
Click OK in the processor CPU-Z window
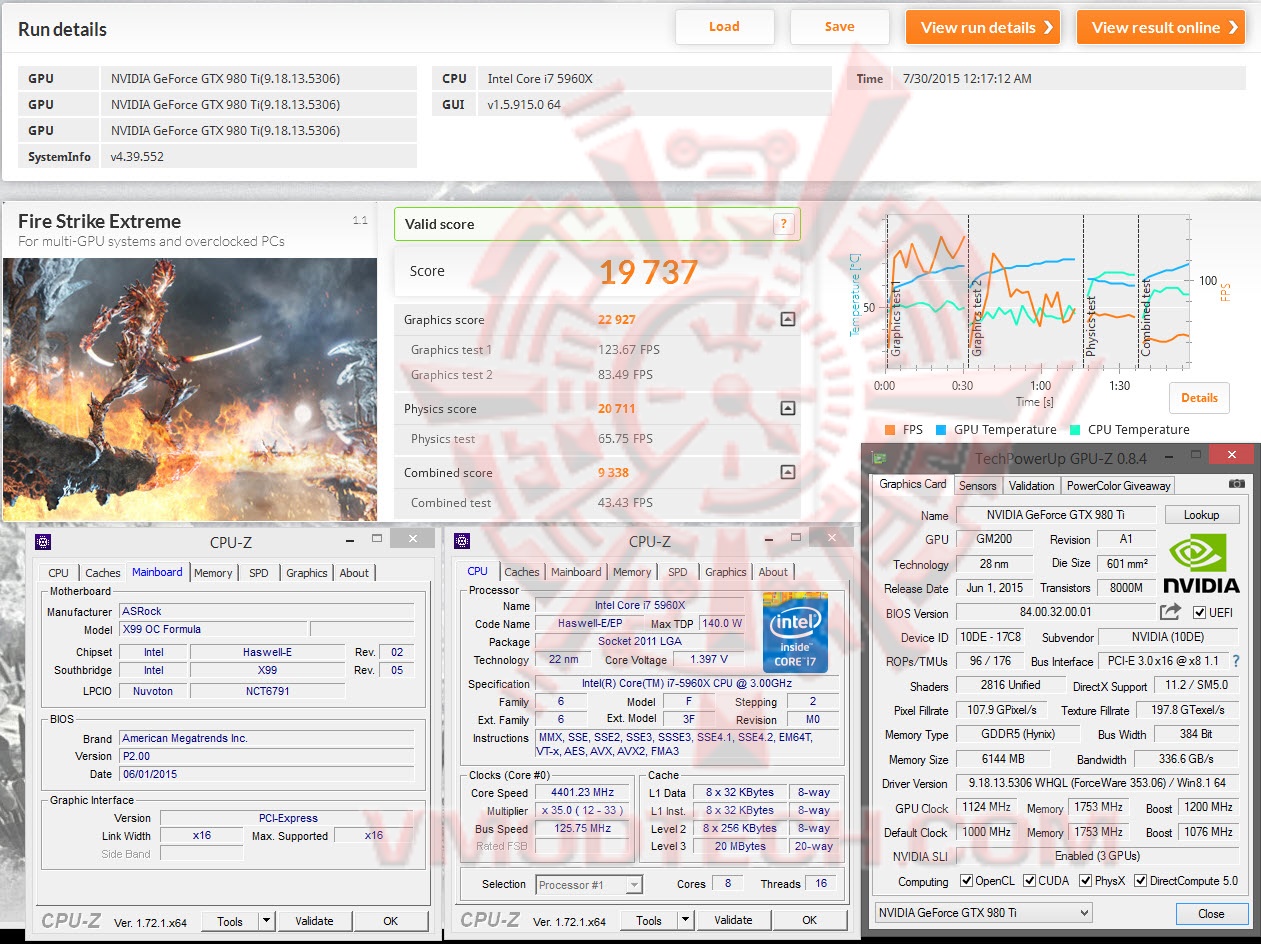coord(809,920)
